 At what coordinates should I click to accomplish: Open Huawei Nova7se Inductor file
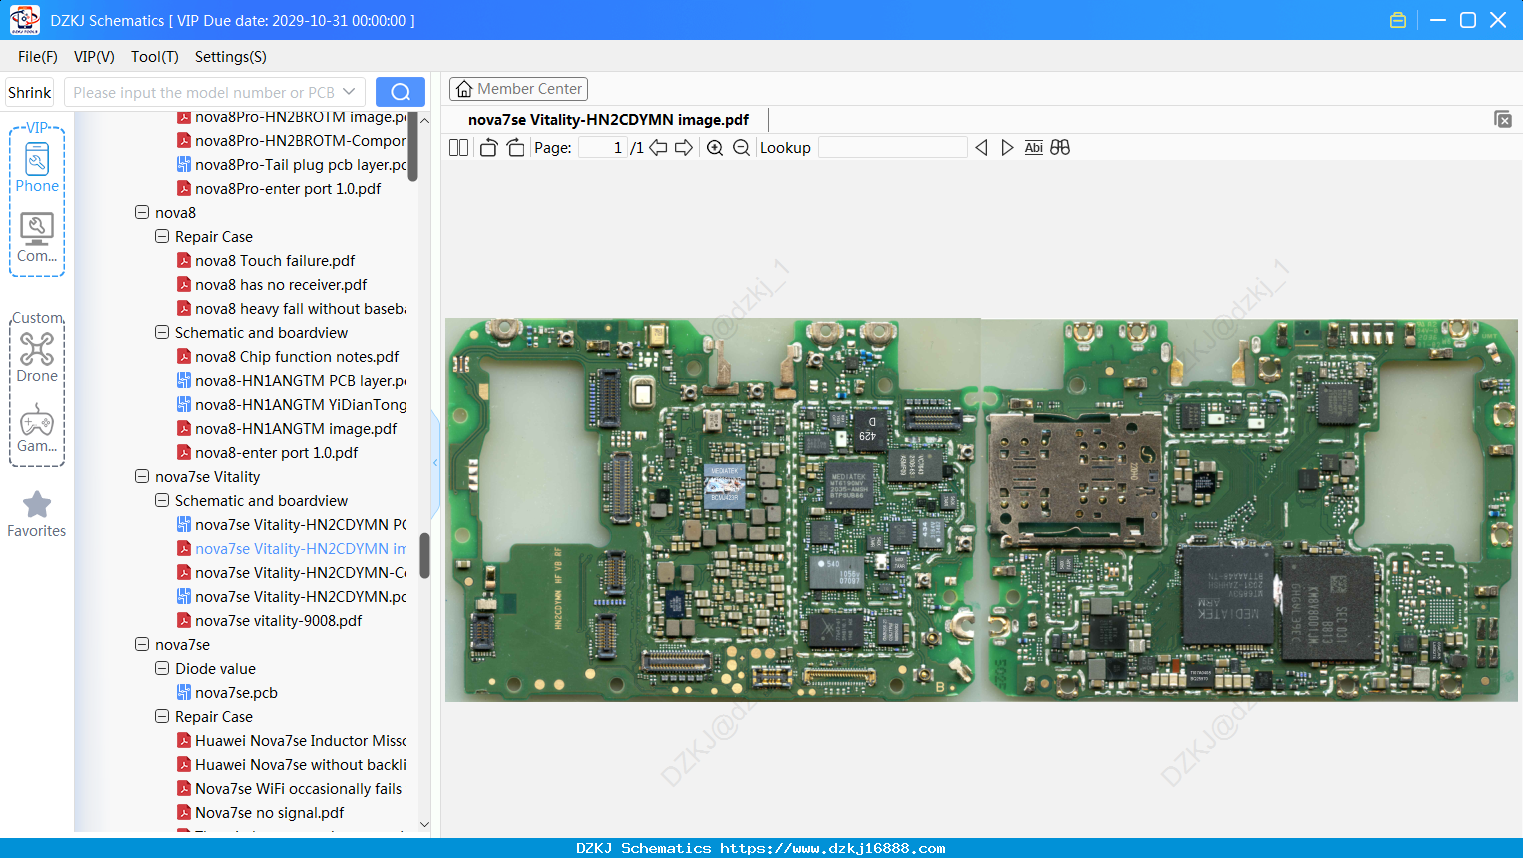pyautogui.click(x=301, y=740)
